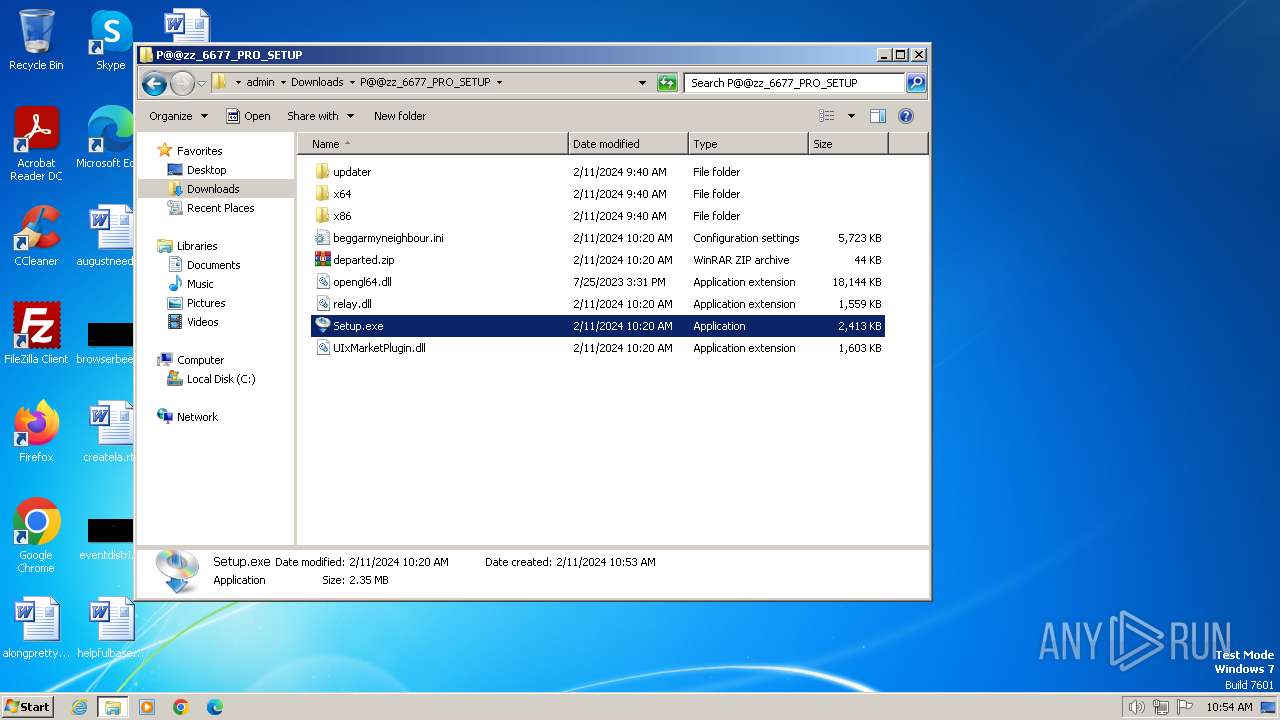Click the New folder button
Image resolution: width=1280 pixels, height=720 pixels.
[400, 116]
